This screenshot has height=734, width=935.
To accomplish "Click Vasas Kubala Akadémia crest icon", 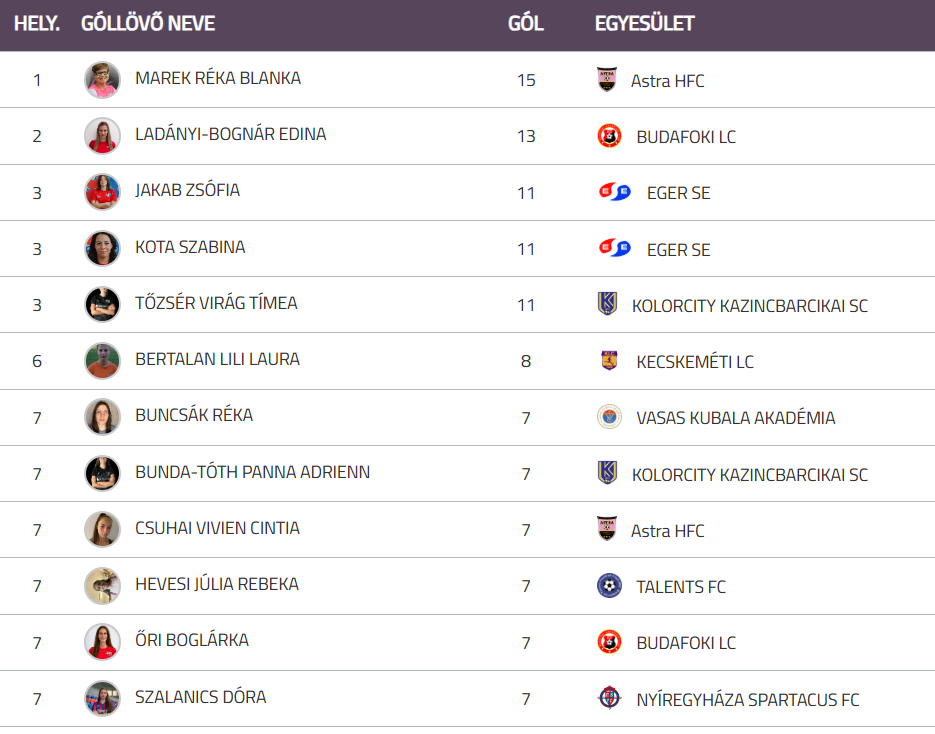I will (609, 417).
